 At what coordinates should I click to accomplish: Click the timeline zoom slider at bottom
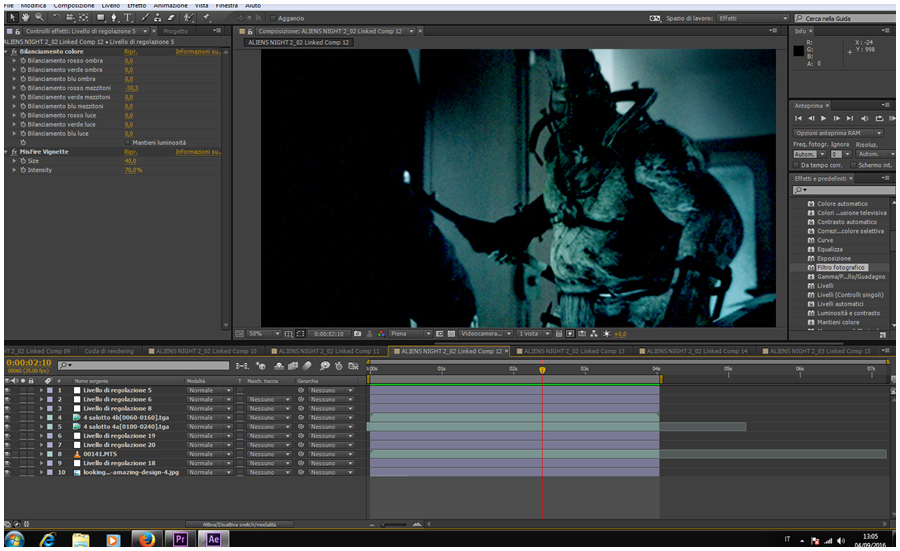[394, 525]
